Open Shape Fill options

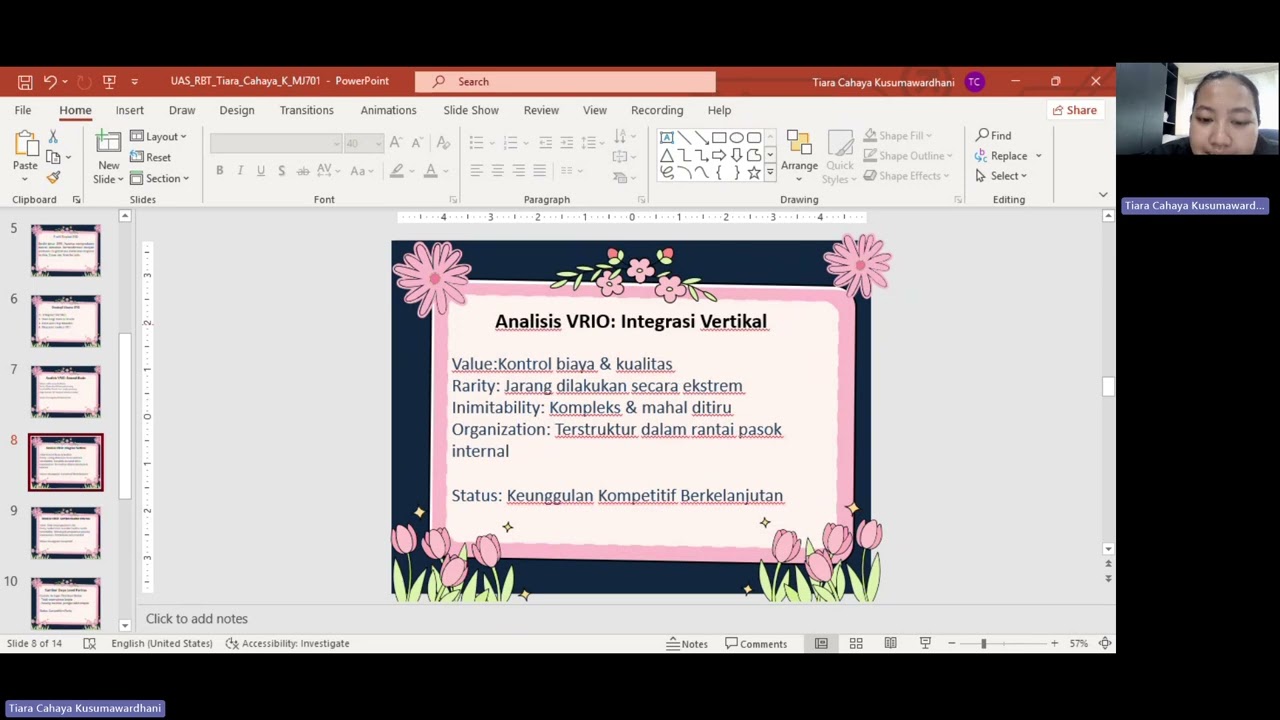898,136
